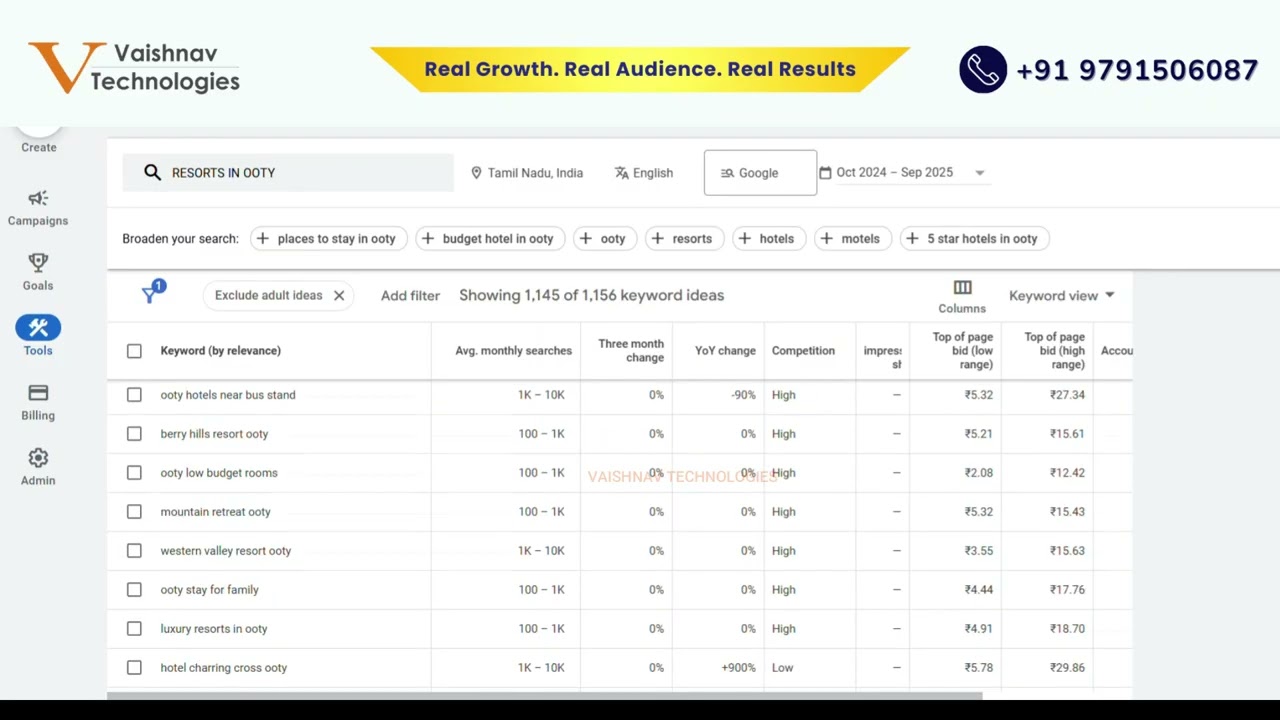
Task: Click the 'berry hills resort ooty' keyword
Action: (214, 434)
